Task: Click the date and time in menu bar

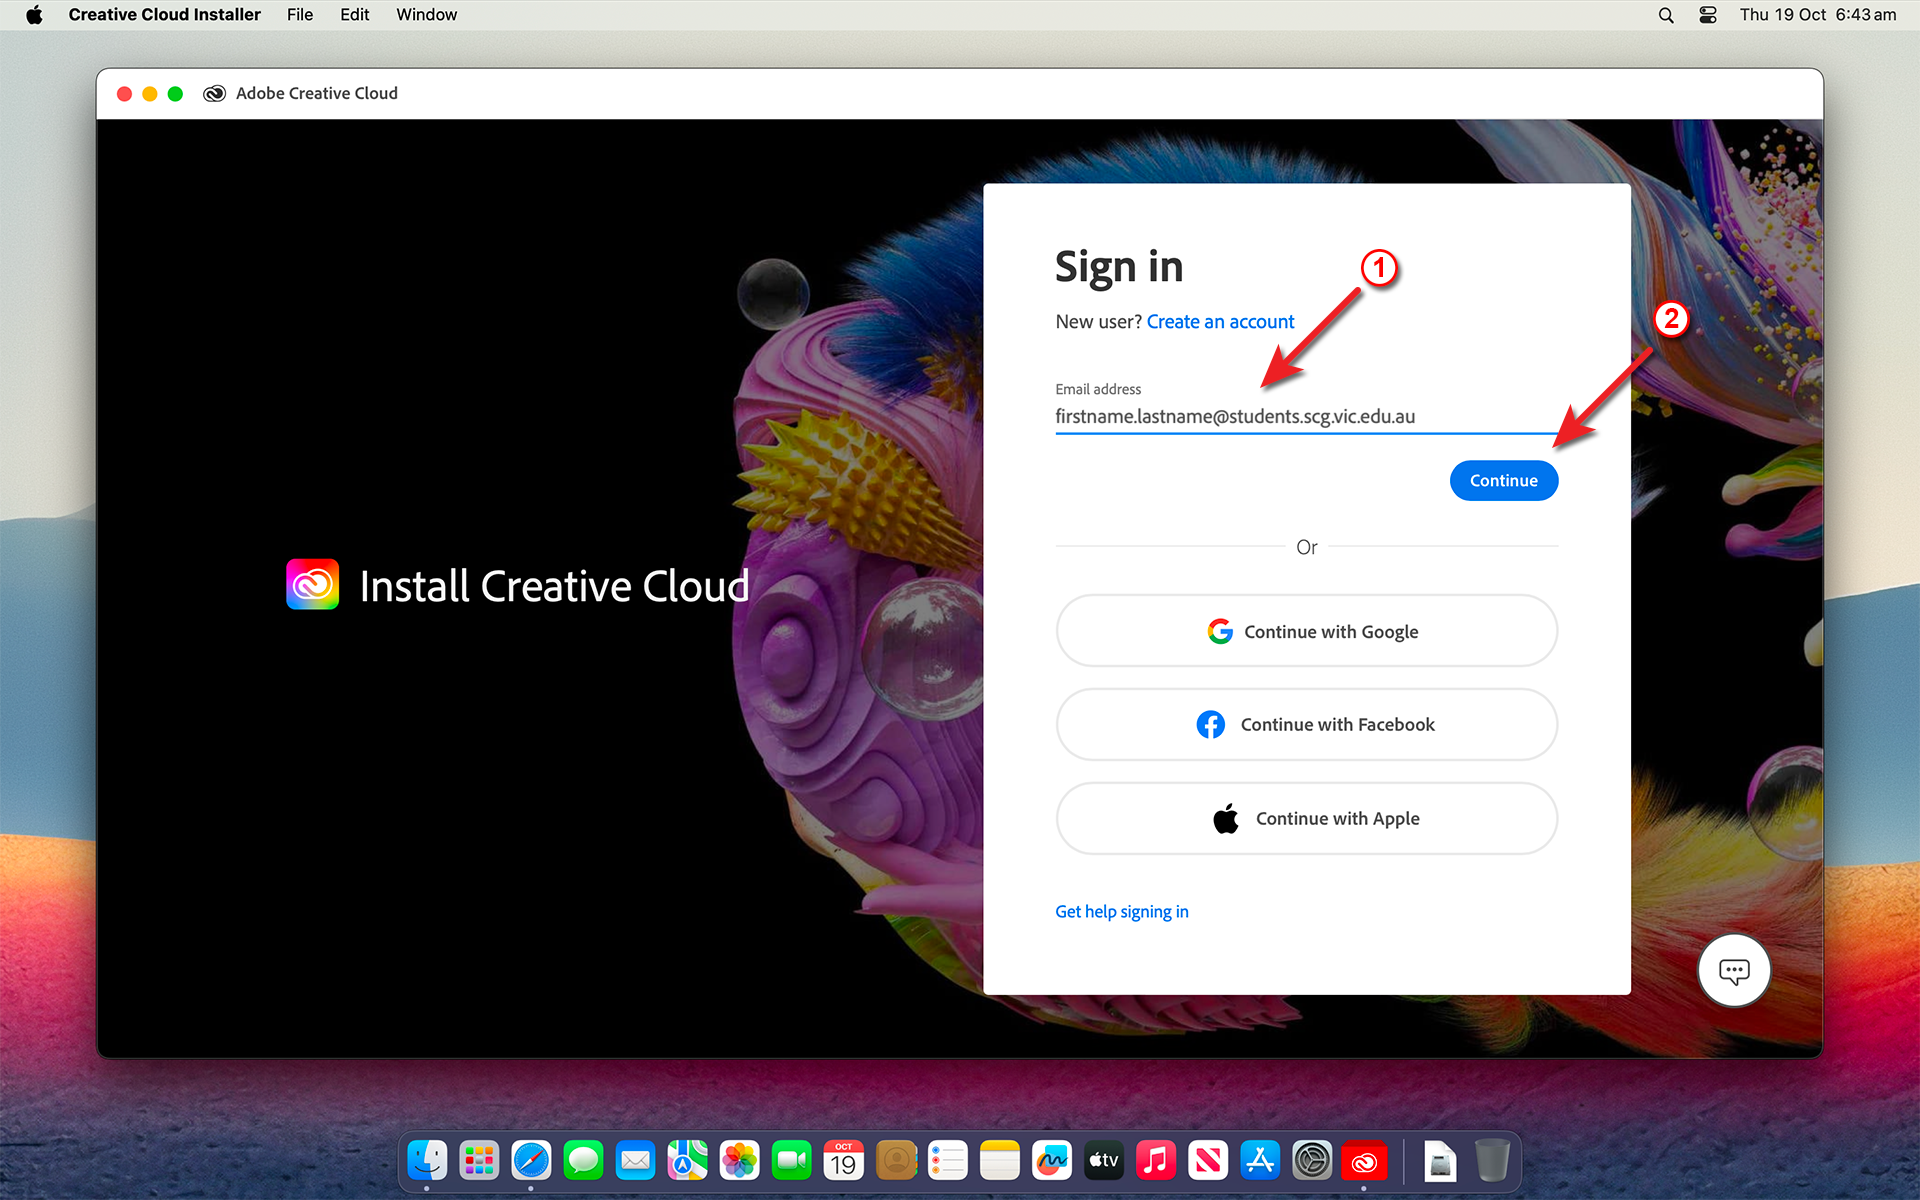Action: point(1818,15)
